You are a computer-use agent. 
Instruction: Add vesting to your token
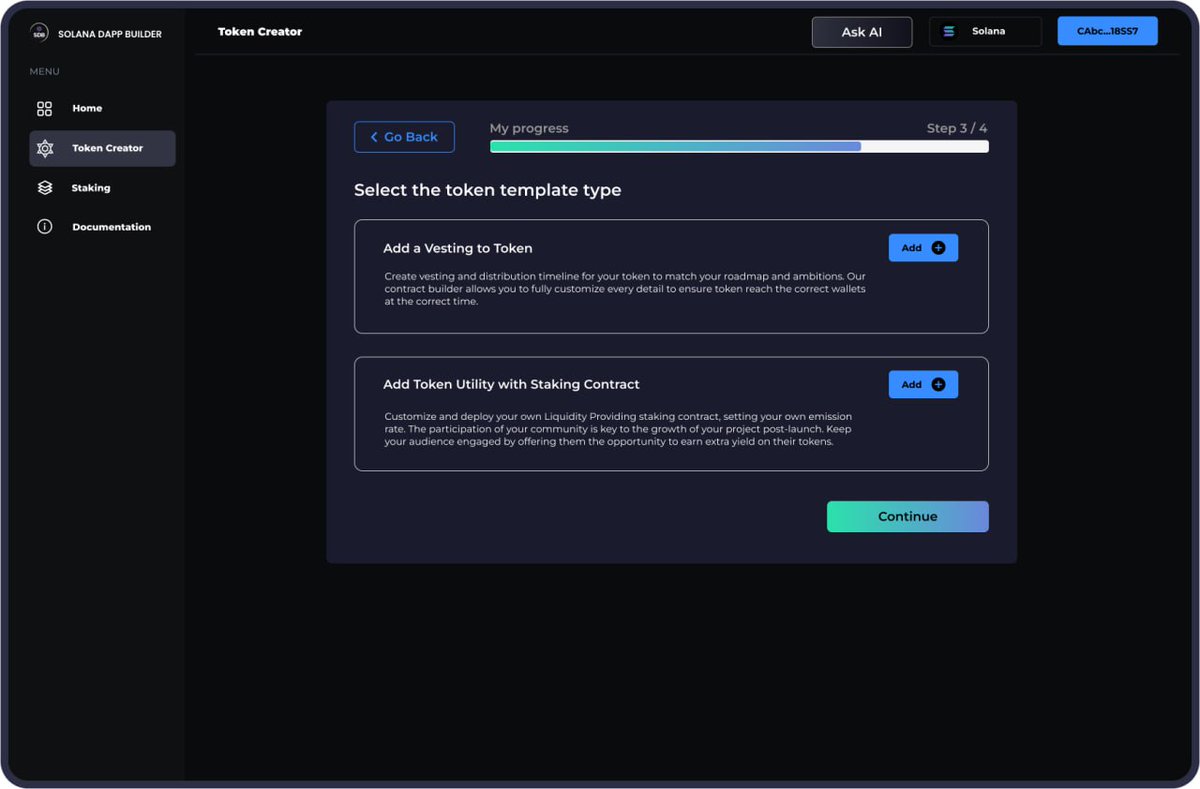coord(922,247)
